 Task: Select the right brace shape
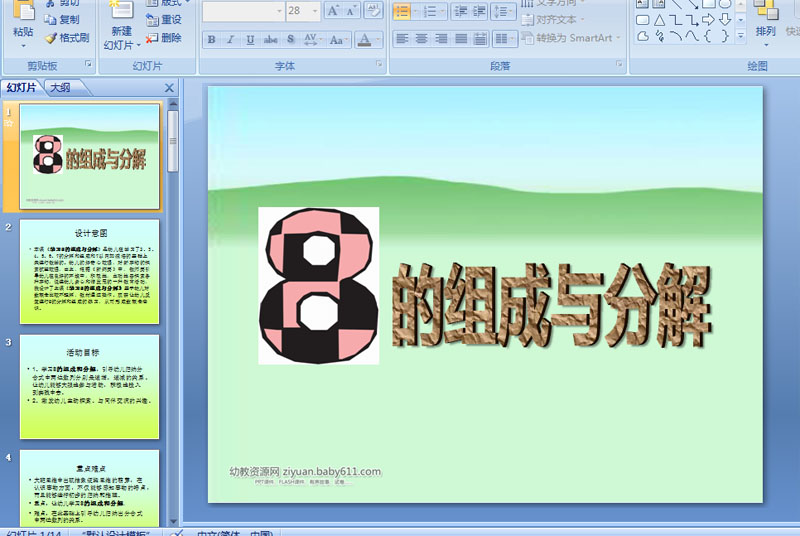point(724,36)
